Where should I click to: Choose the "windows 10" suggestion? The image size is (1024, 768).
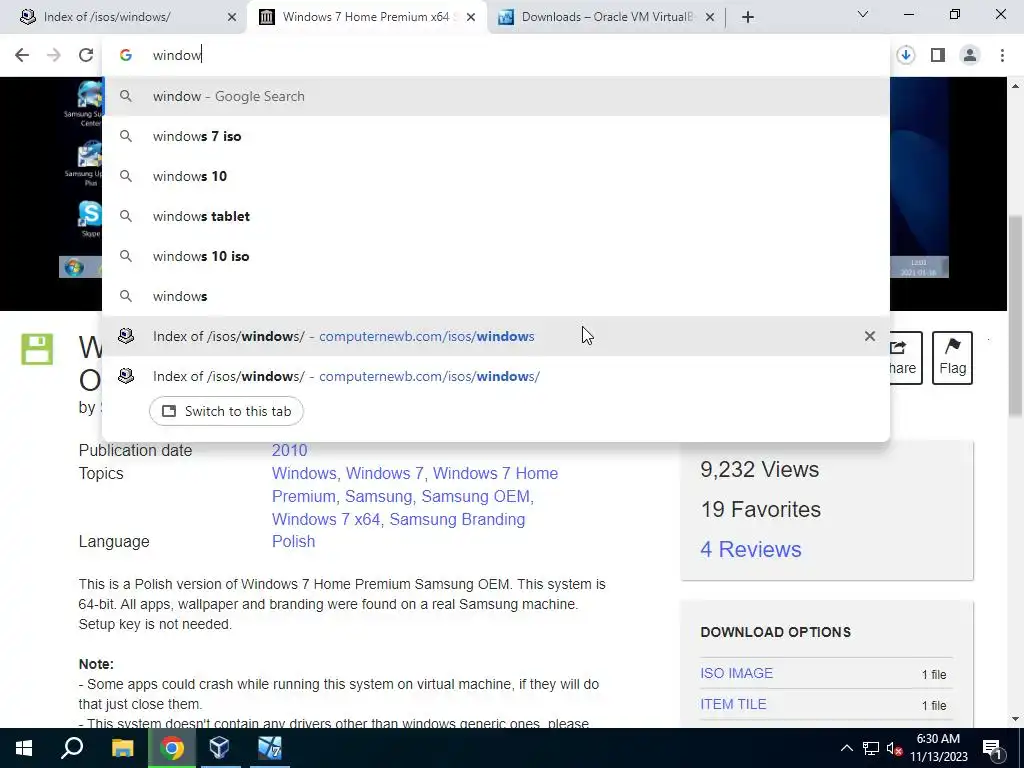point(496,176)
